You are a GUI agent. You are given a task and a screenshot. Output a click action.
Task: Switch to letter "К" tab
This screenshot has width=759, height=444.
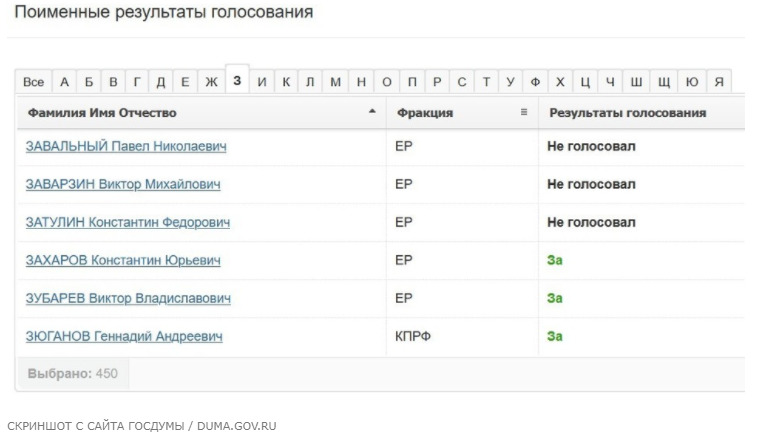pyautogui.click(x=286, y=82)
